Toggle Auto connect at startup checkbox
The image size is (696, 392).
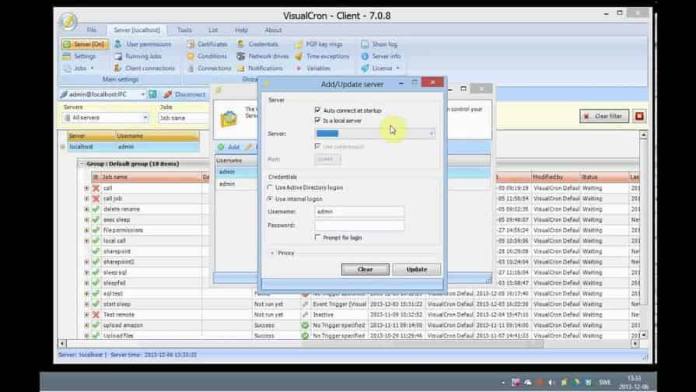pyautogui.click(x=317, y=110)
